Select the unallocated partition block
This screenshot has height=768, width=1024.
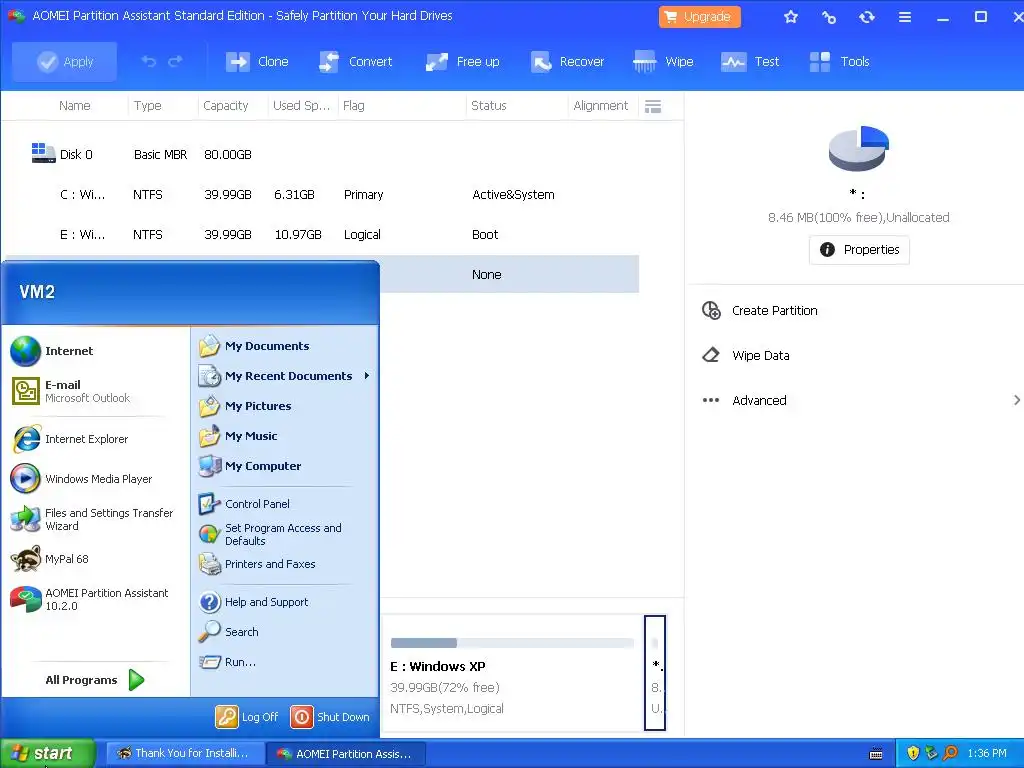click(x=655, y=673)
